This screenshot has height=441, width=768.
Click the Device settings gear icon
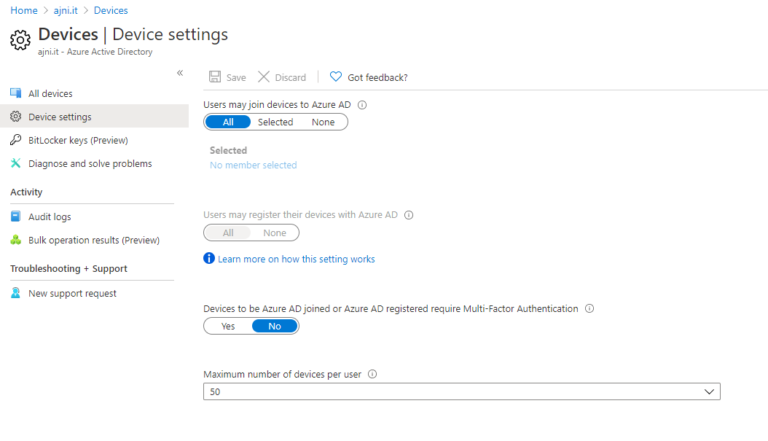pos(16,117)
